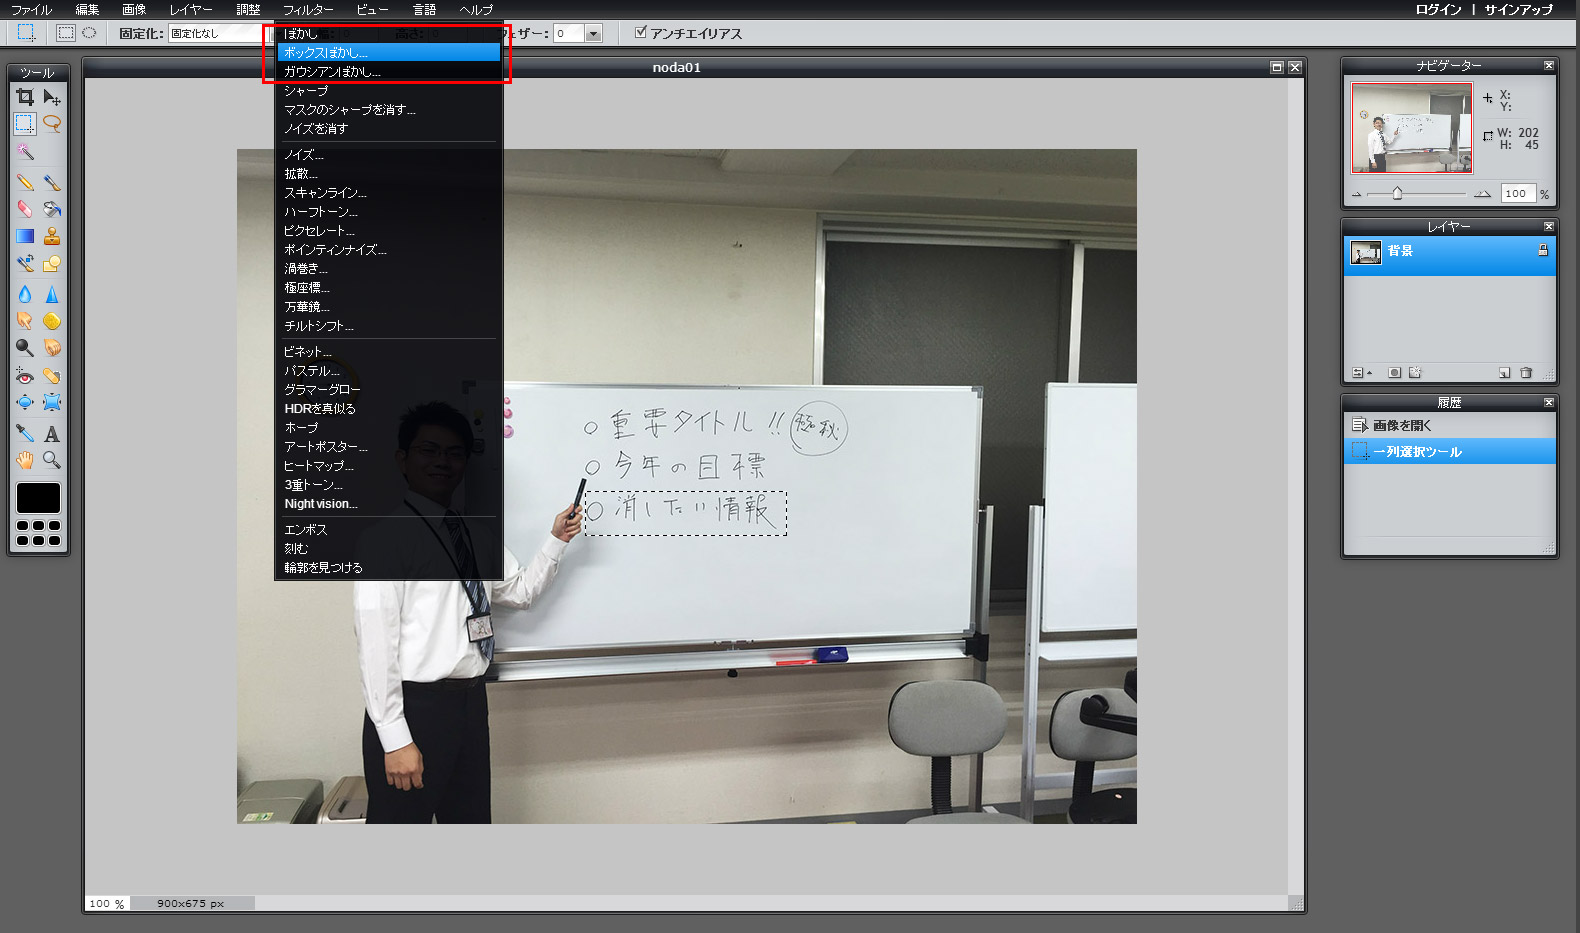Viewport: 1580px width, 933px height.
Task: Open the 固定化 constraint dropdown
Action: [219, 33]
